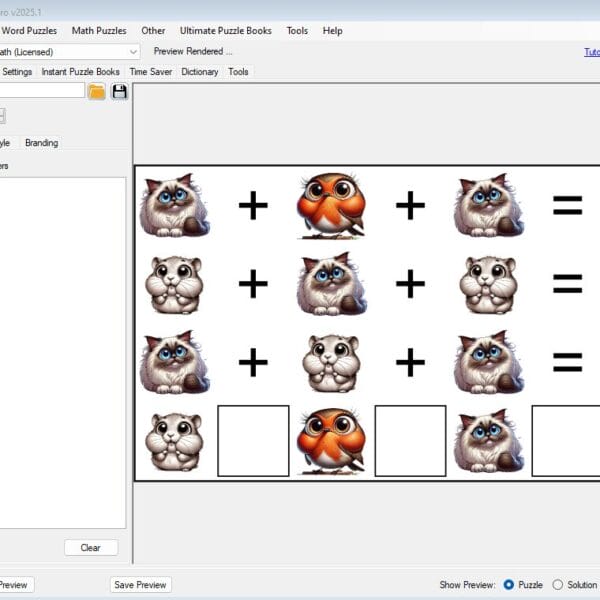This screenshot has height=600, width=600.
Task: Click the open folder icon
Action: [96, 91]
